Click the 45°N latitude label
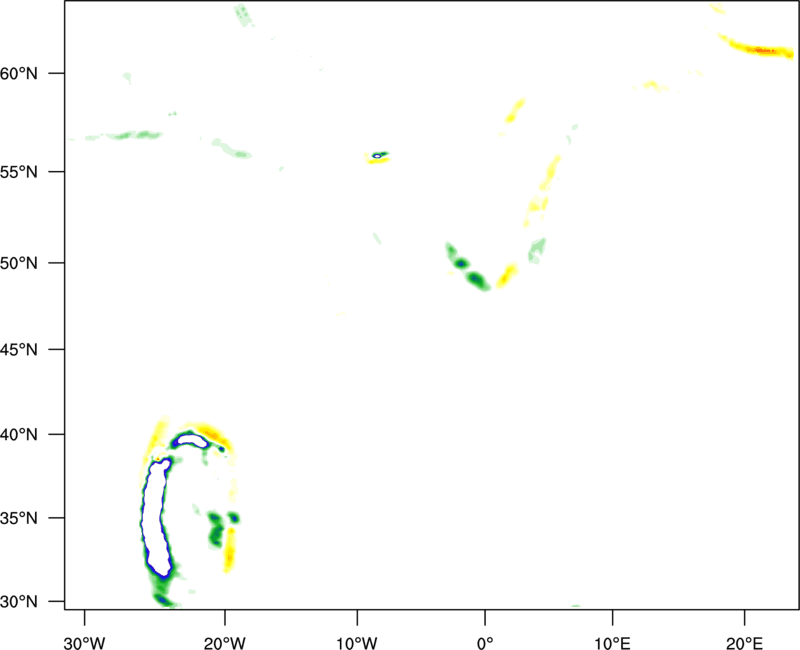This screenshot has width=800, height=650. point(19,349)
